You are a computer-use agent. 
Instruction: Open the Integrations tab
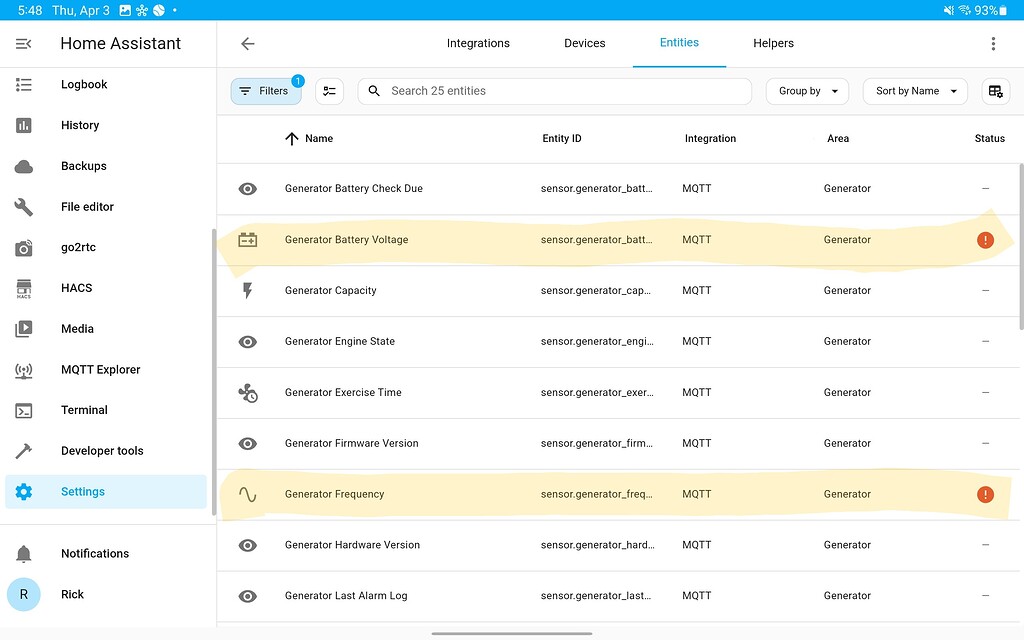tap(478, 43)
